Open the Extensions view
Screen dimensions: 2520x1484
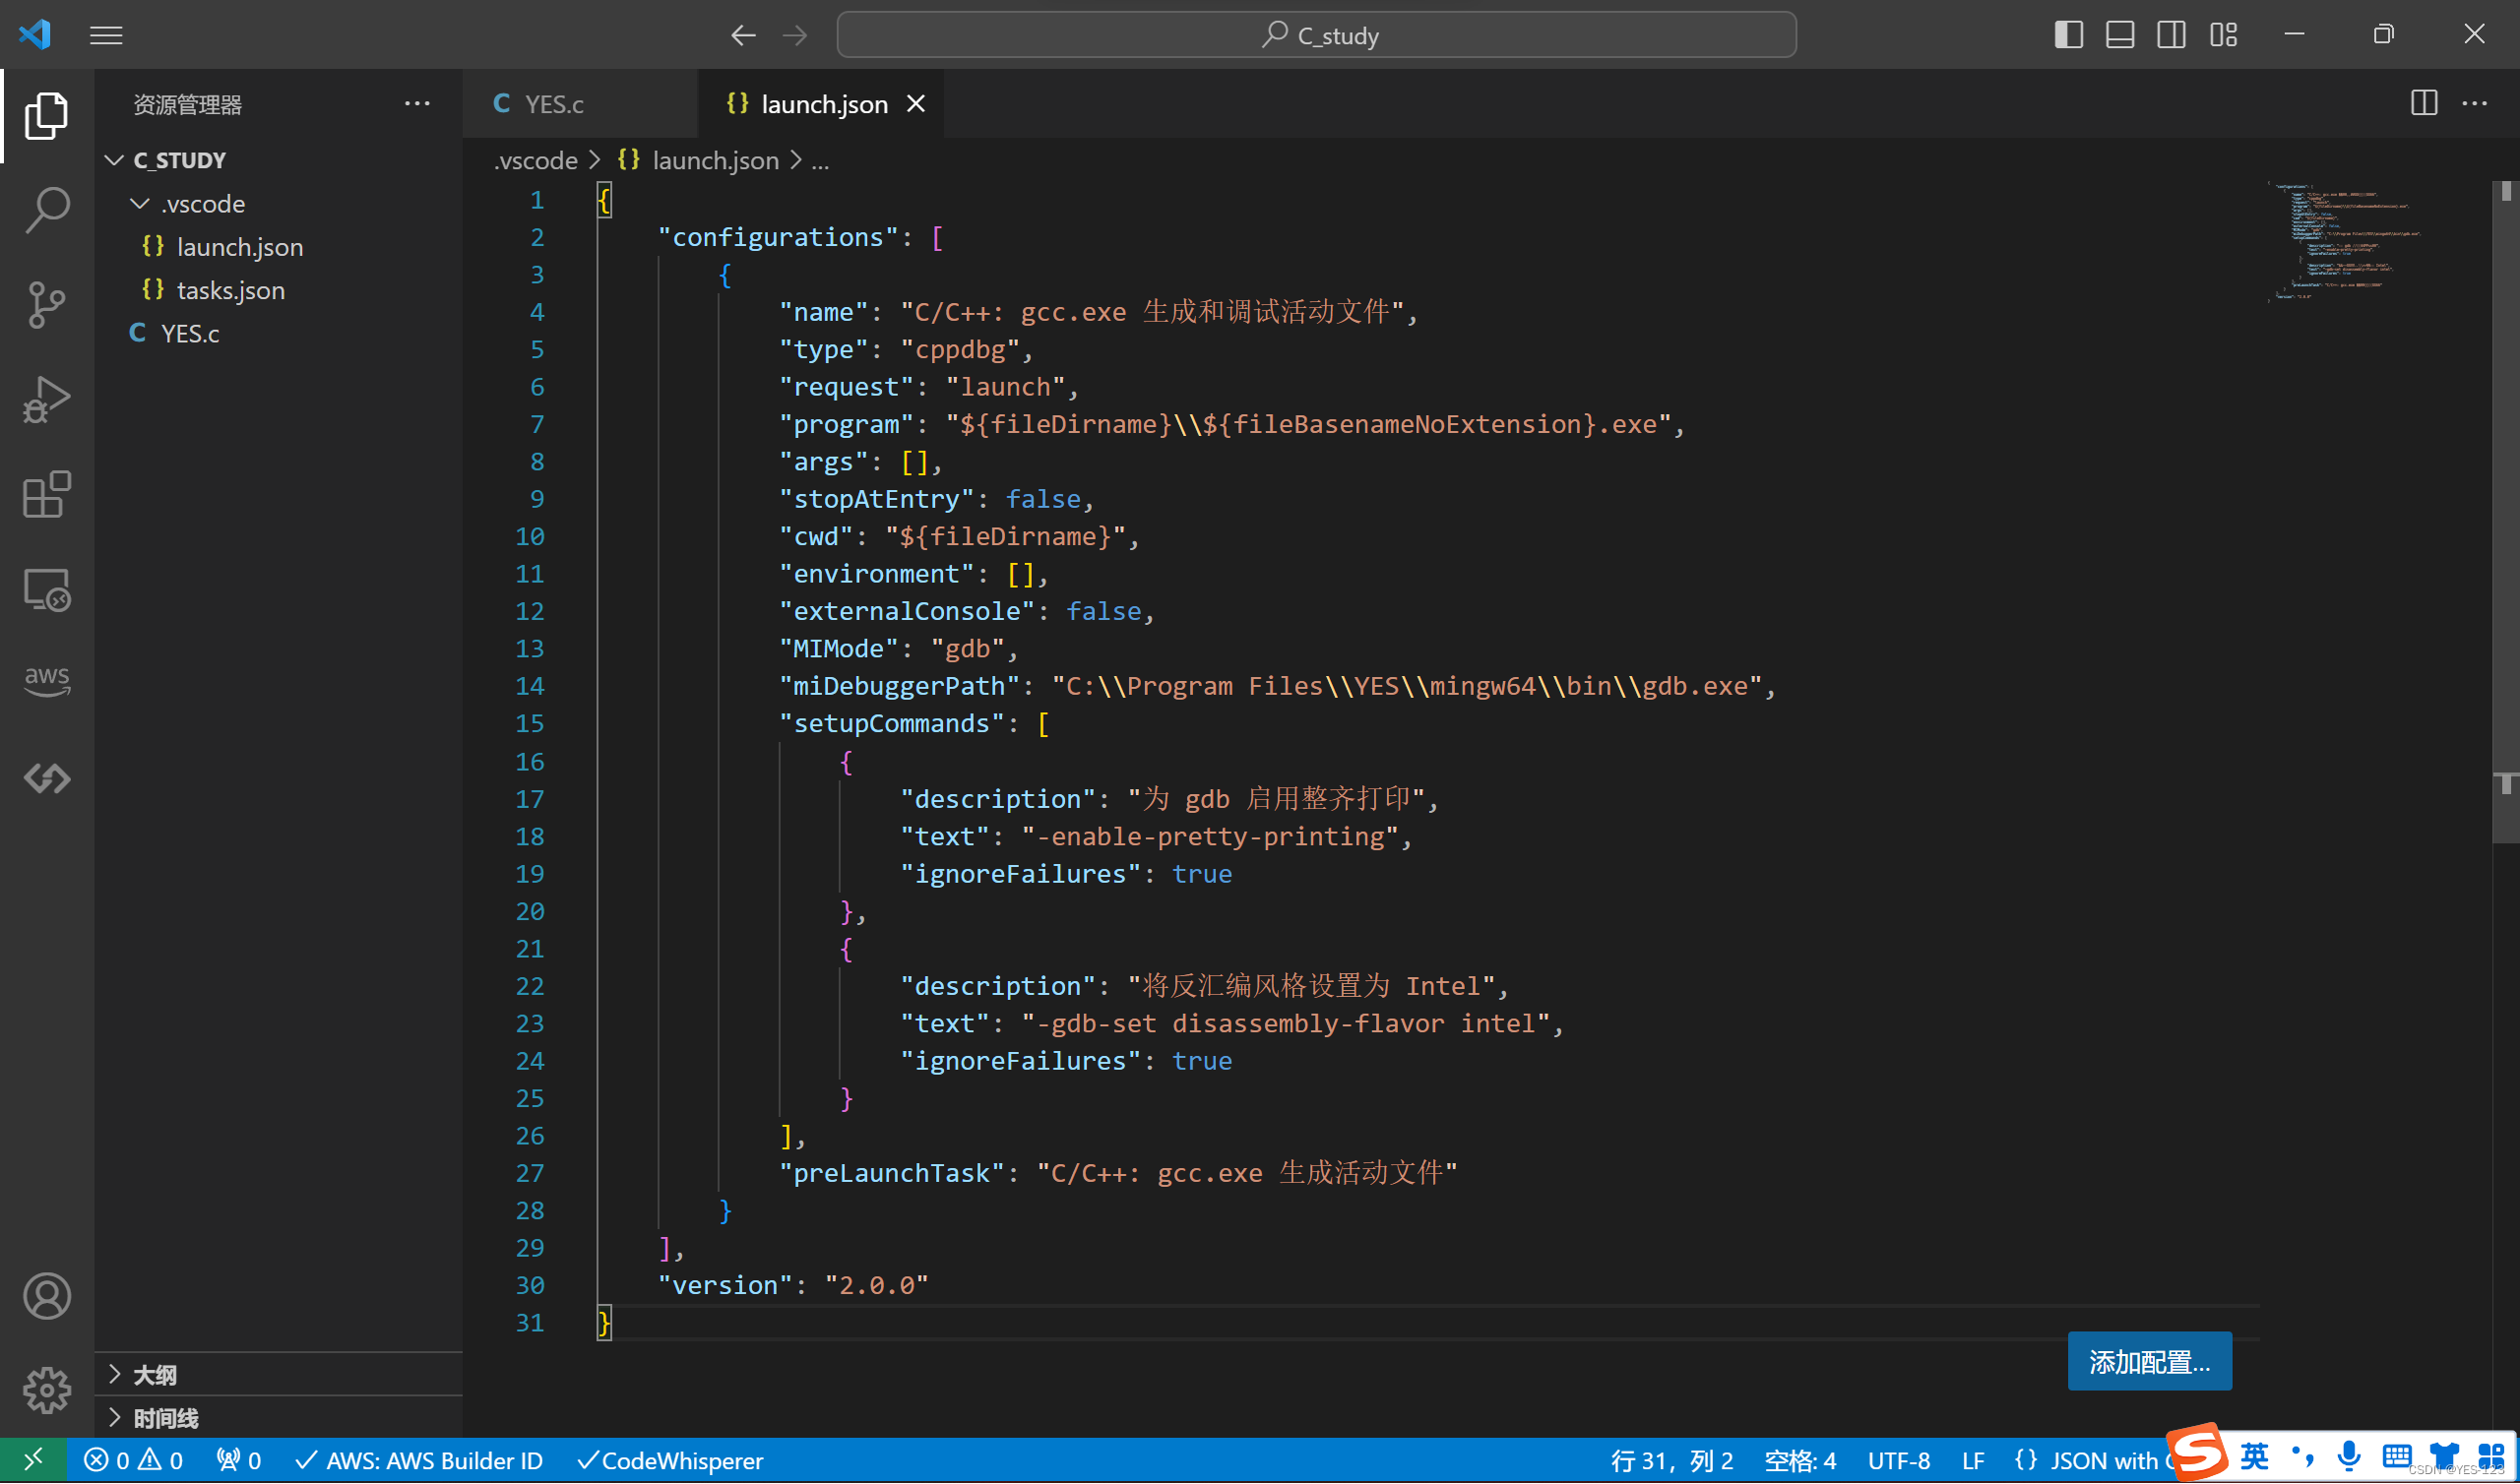click(46, 495)
